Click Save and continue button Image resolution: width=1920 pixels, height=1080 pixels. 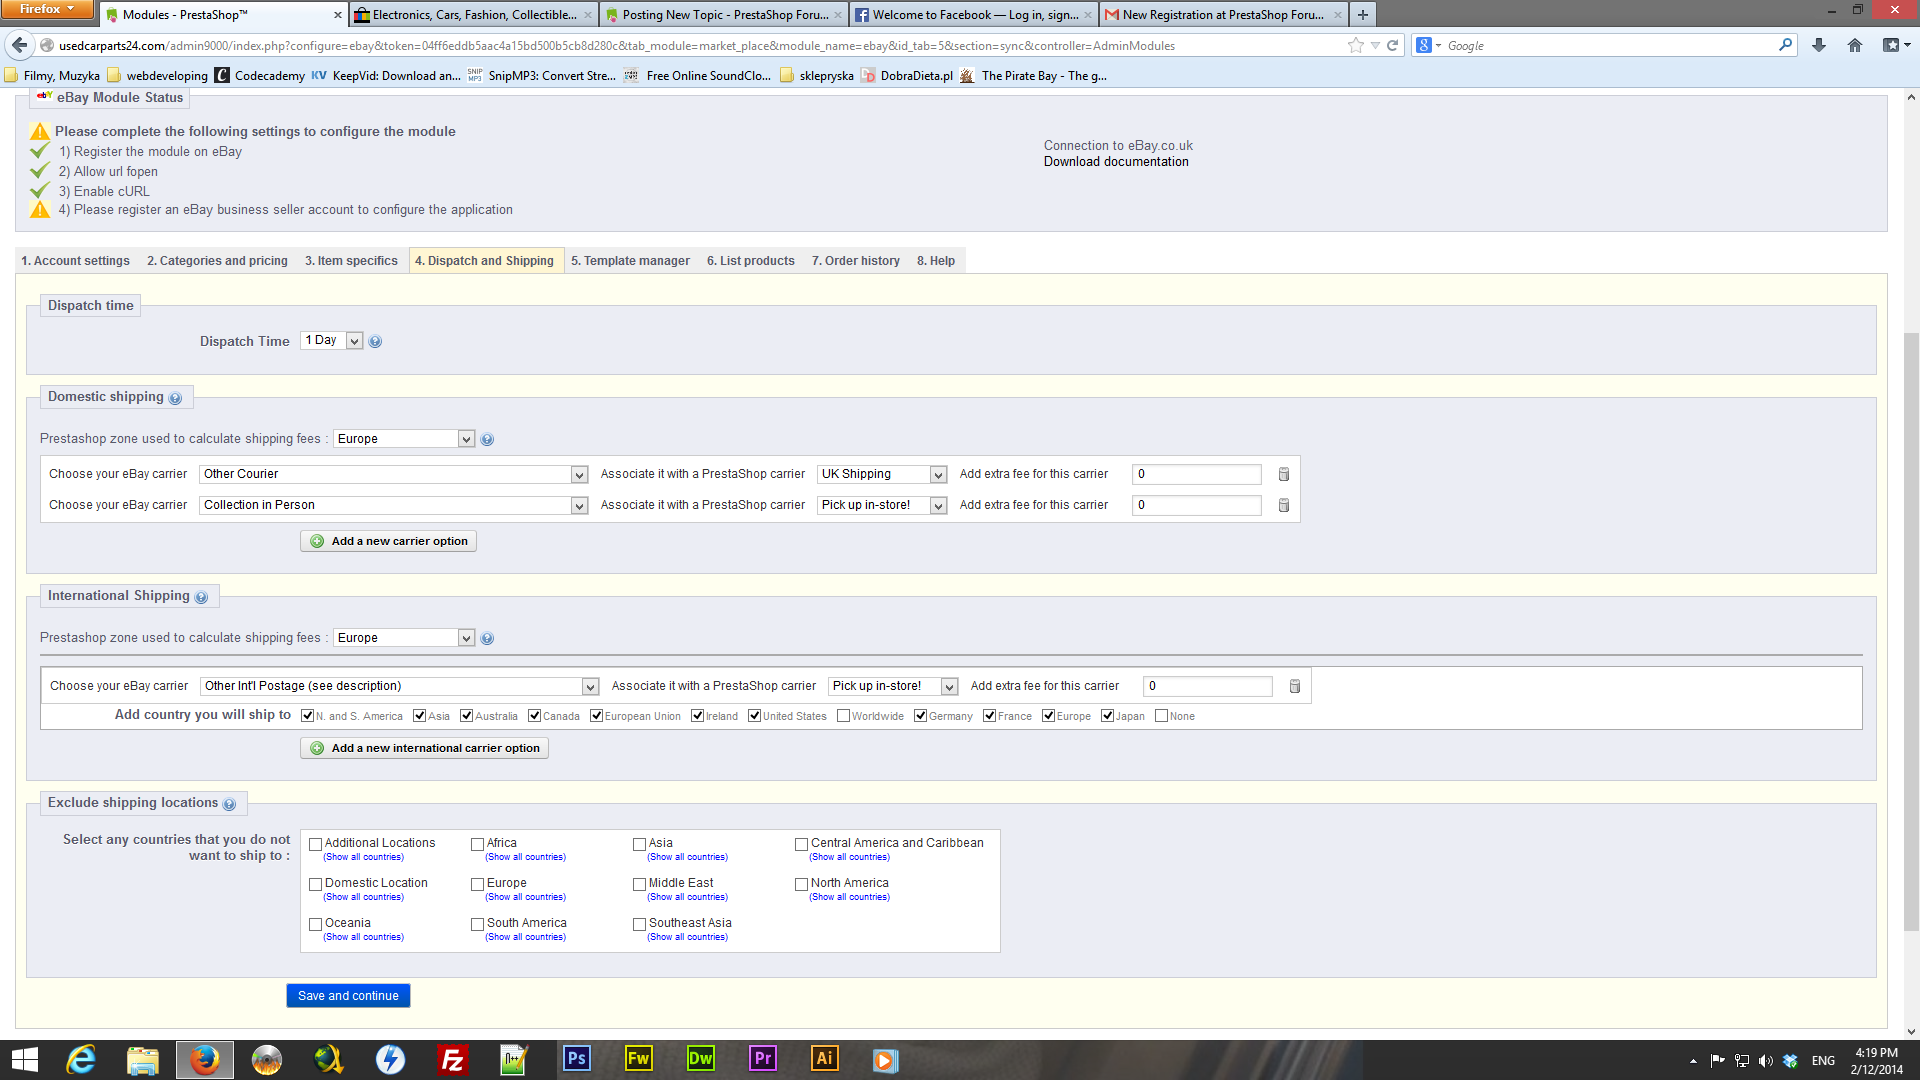tap(348, 996)
